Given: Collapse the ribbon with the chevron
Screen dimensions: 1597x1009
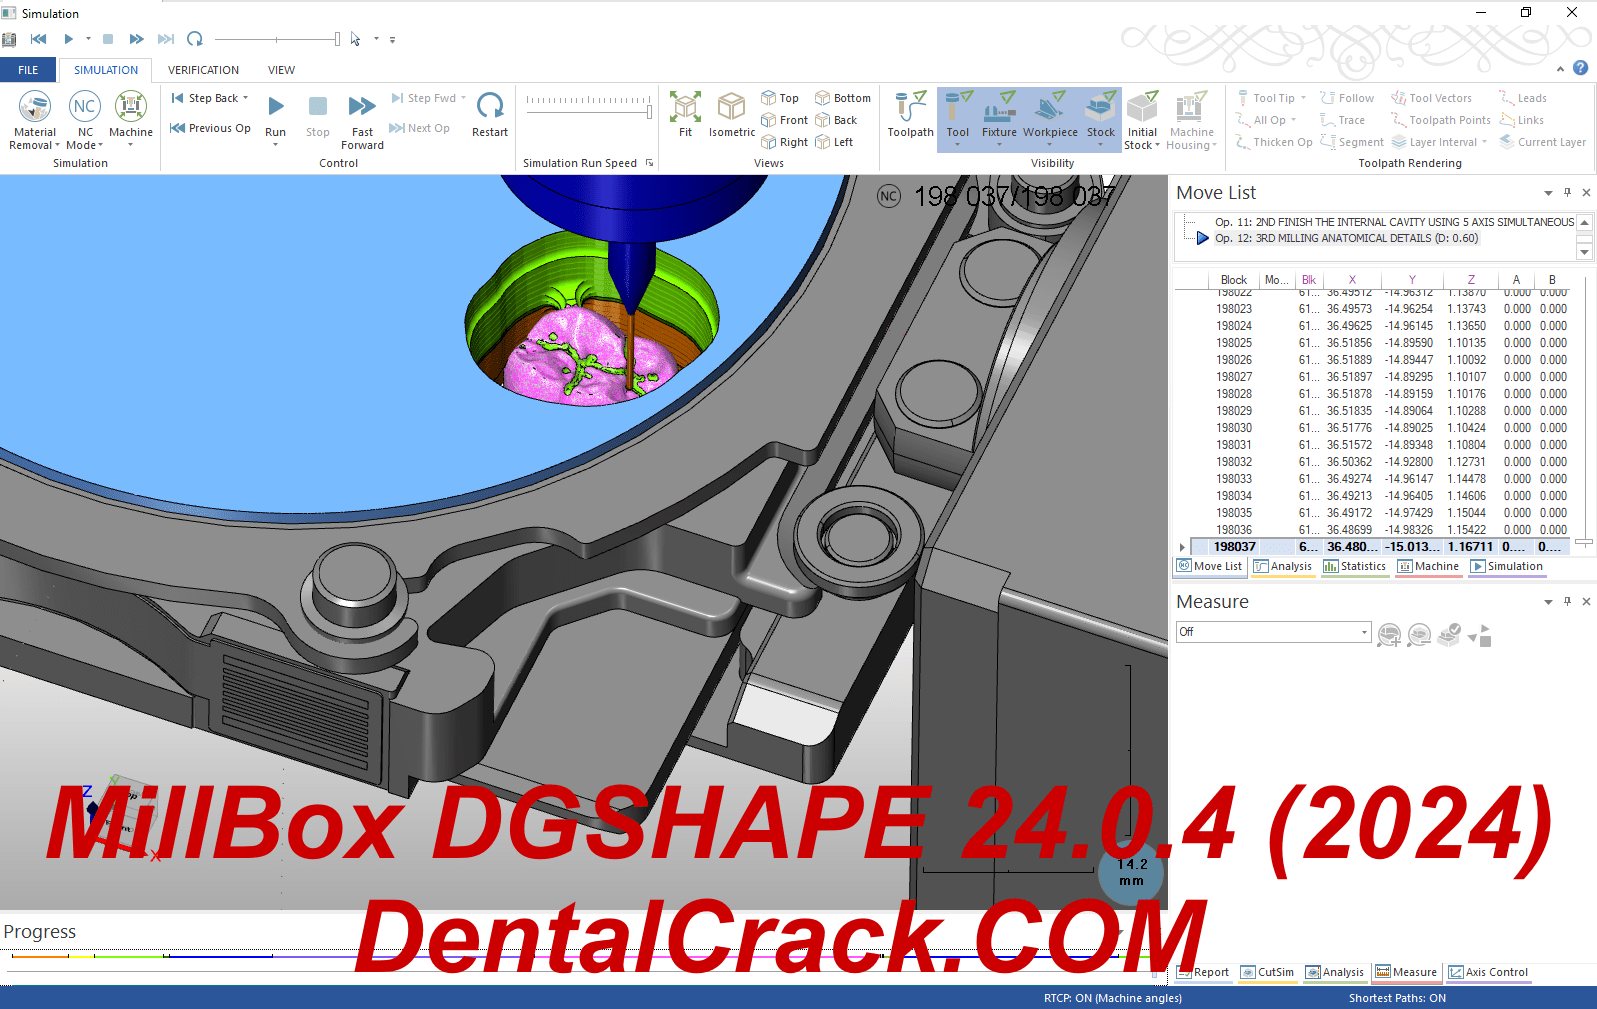Looking at the screenshot, I should (x=1560, y=69).
